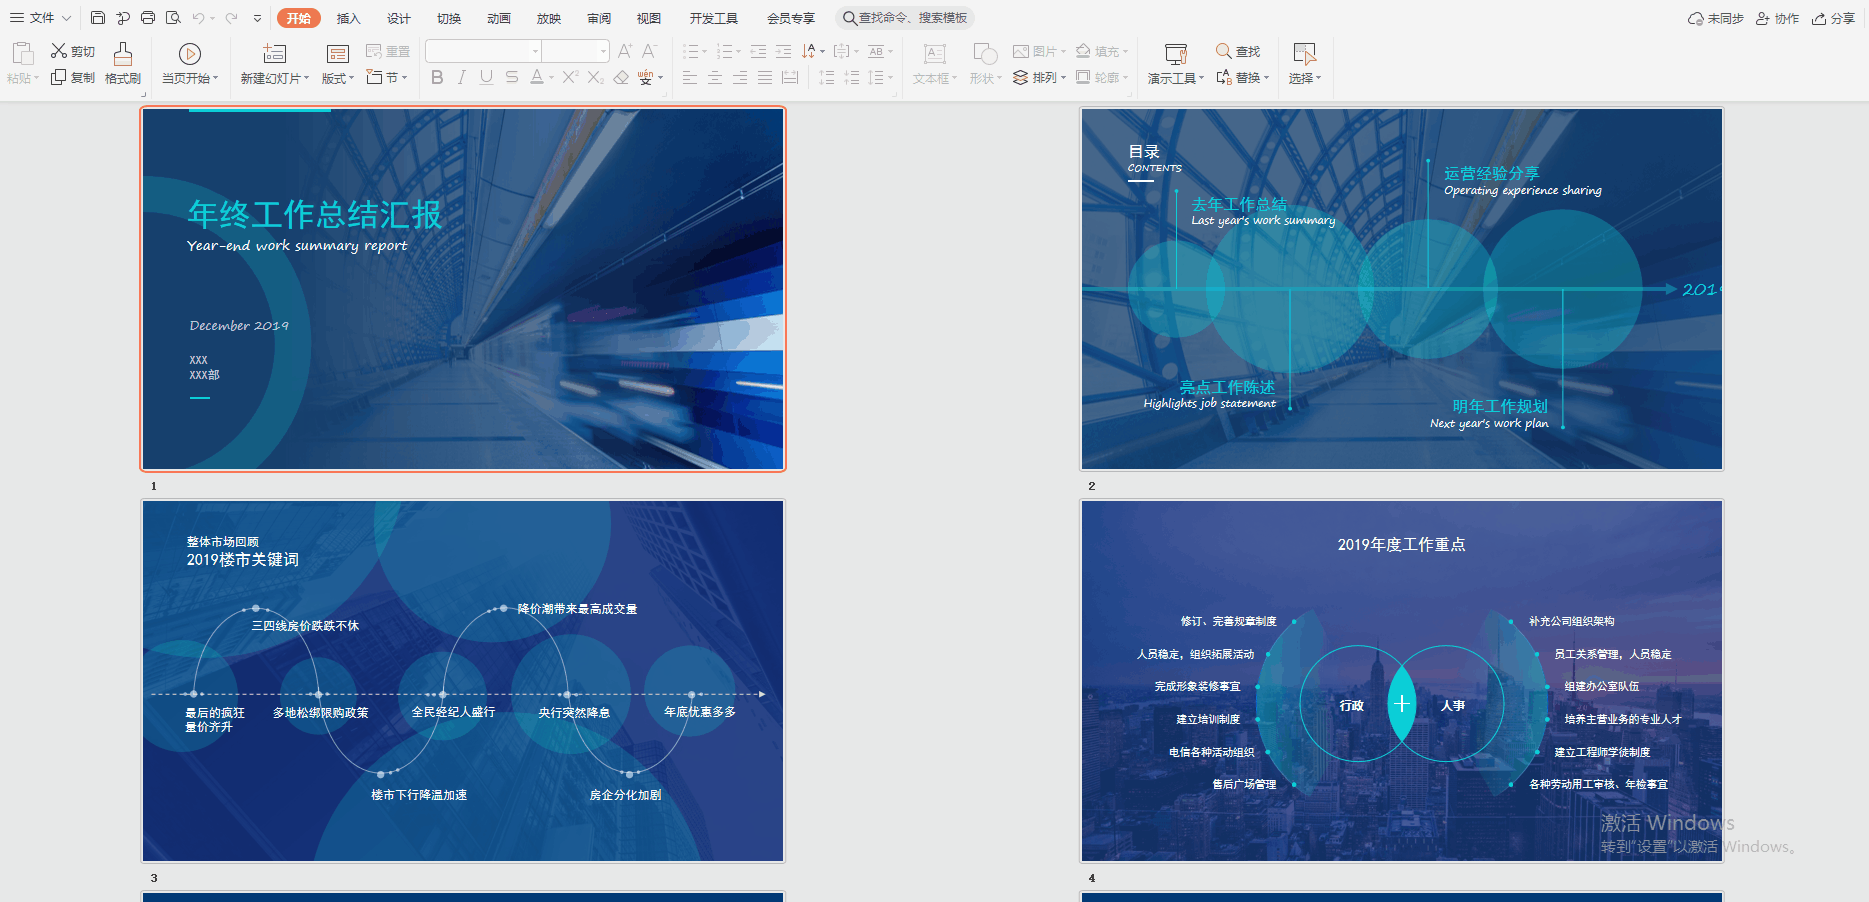Switch to the Start (开始) ribbon tab

click(x=298, y=18)
